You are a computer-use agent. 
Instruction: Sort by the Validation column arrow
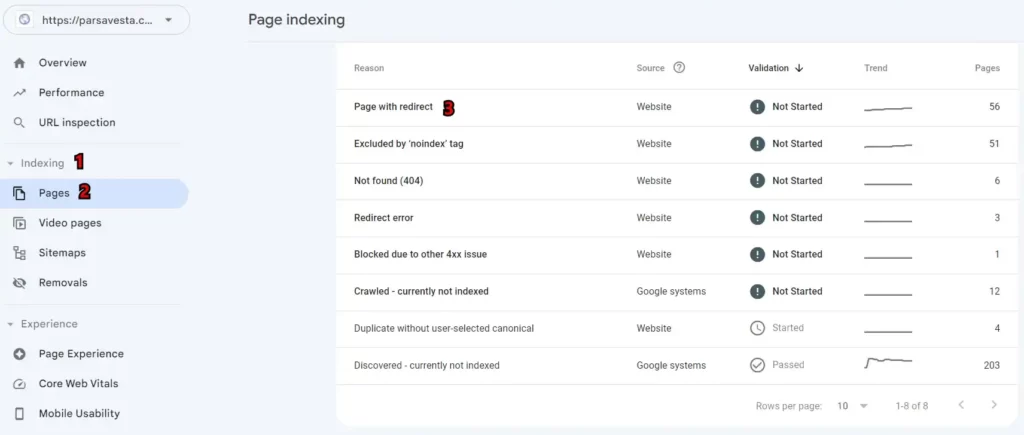click(x=799, y=68)
